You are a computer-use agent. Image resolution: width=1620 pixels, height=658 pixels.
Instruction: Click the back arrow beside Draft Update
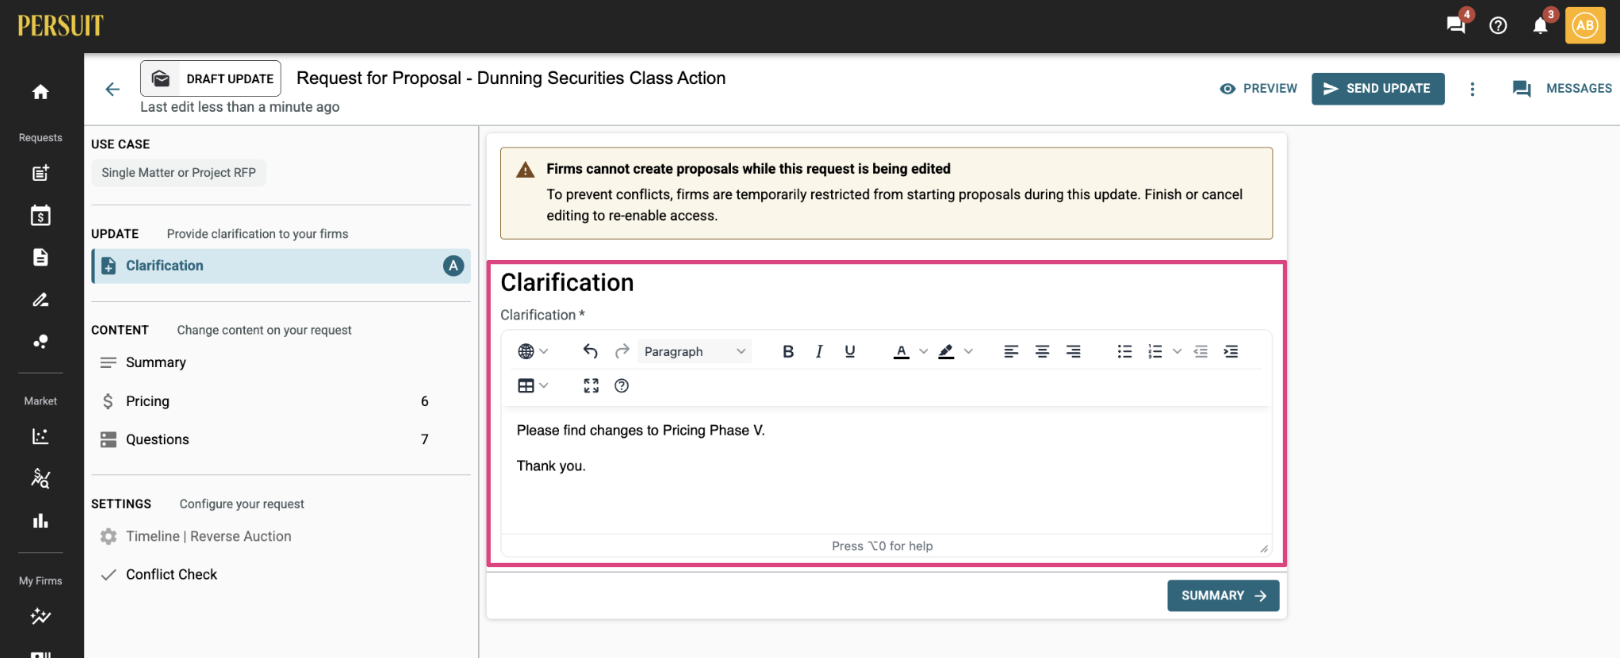pos(112,89)
